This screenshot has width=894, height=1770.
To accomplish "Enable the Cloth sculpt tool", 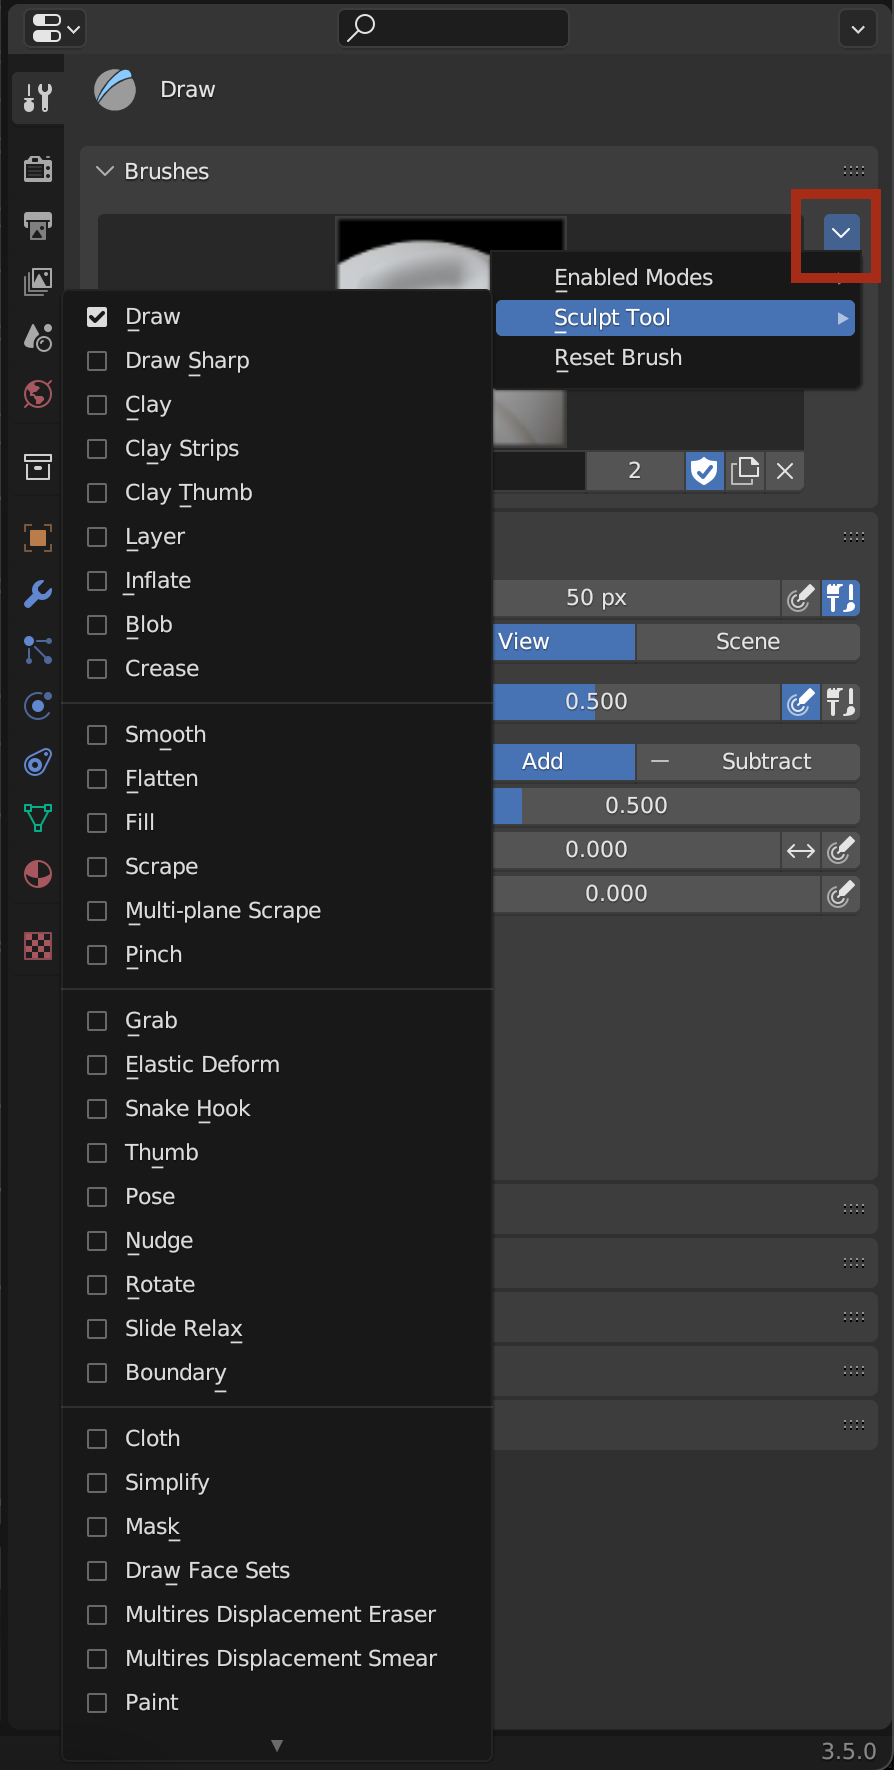I will pyautogui.click(x=97, y=1439).
